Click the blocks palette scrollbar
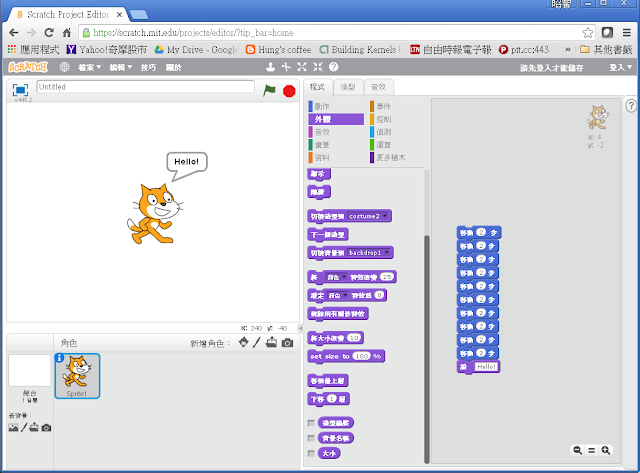Screen dimensions: 640x473 point(427,349)
